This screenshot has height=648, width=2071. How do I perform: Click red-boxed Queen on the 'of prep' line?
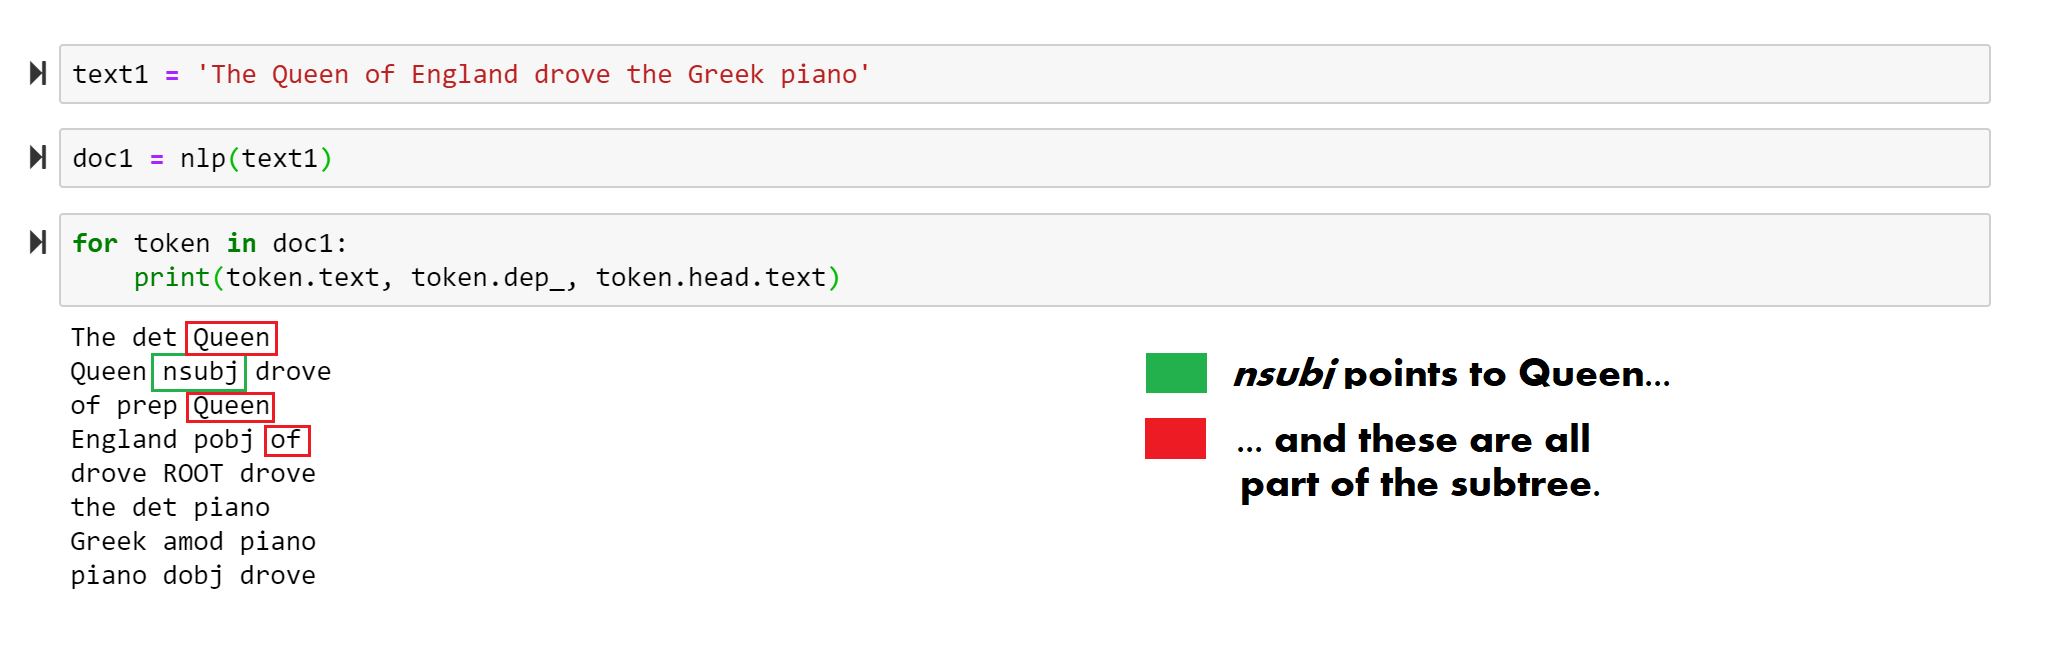pyautogui.click(x=231, y=406)
